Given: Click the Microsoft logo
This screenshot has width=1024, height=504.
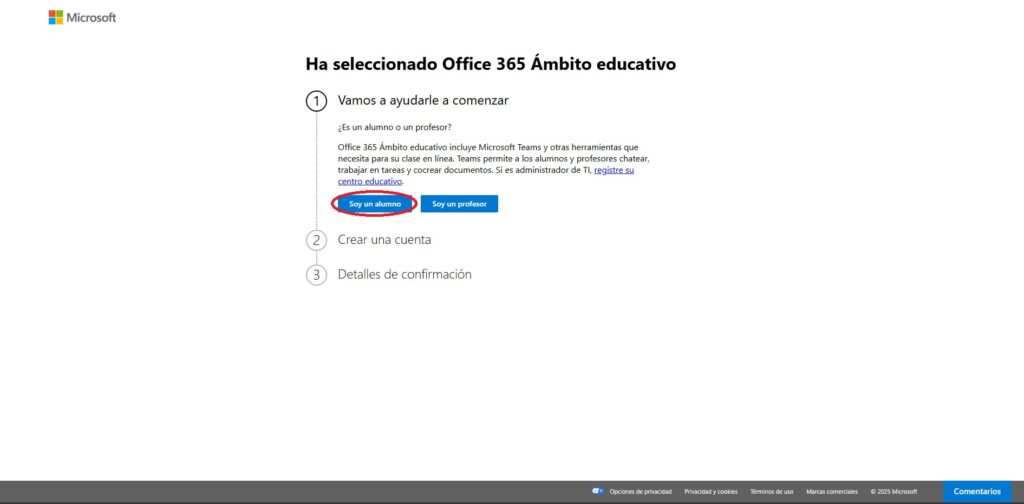Looking at the screenshot, I should coord(82,18).
